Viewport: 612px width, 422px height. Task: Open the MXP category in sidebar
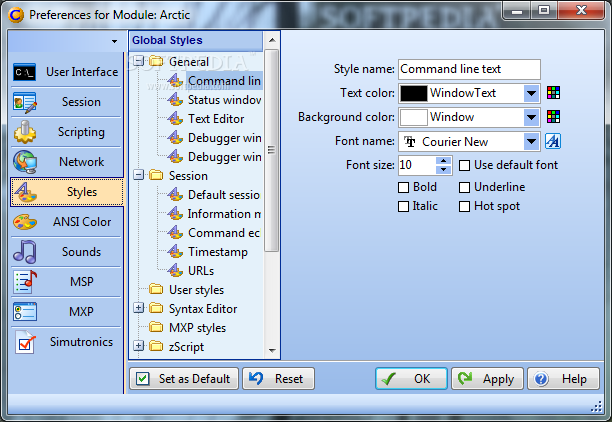pos(67,312)
